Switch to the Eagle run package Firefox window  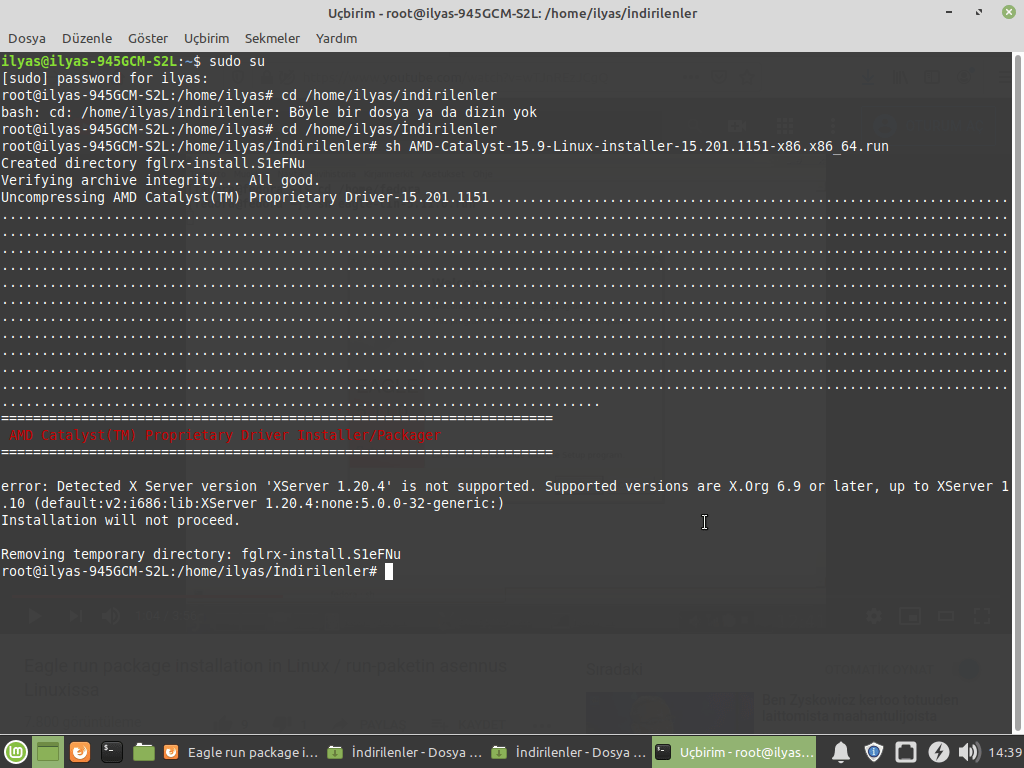point(240,752)
